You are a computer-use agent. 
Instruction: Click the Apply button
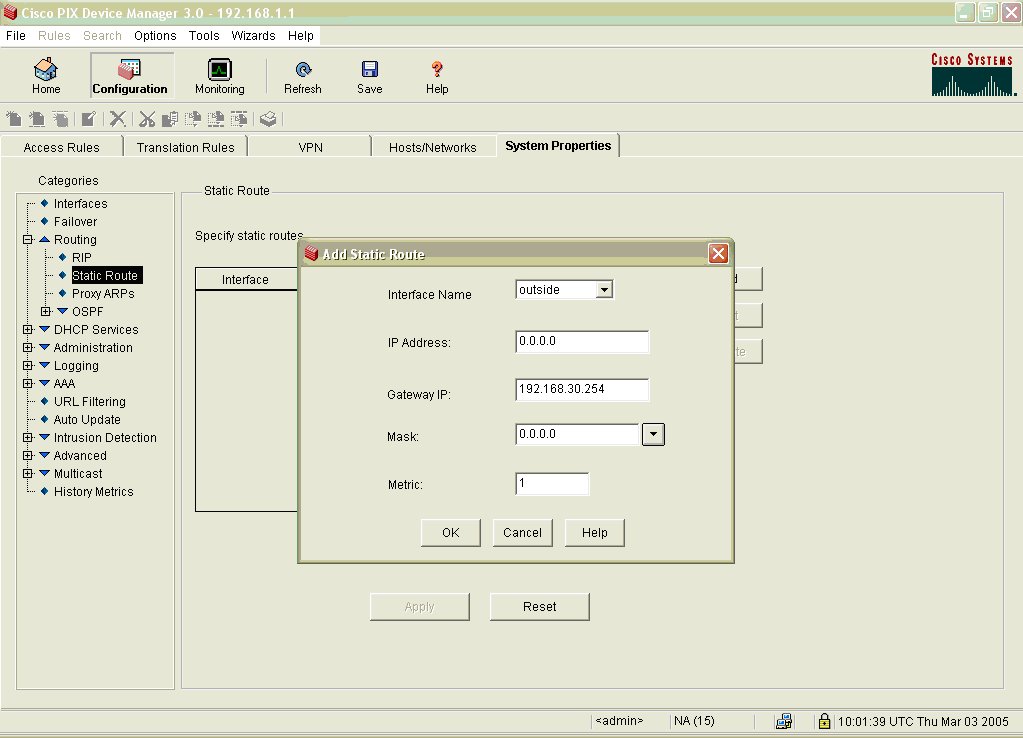pyautogui.click(x=420, y=607)
